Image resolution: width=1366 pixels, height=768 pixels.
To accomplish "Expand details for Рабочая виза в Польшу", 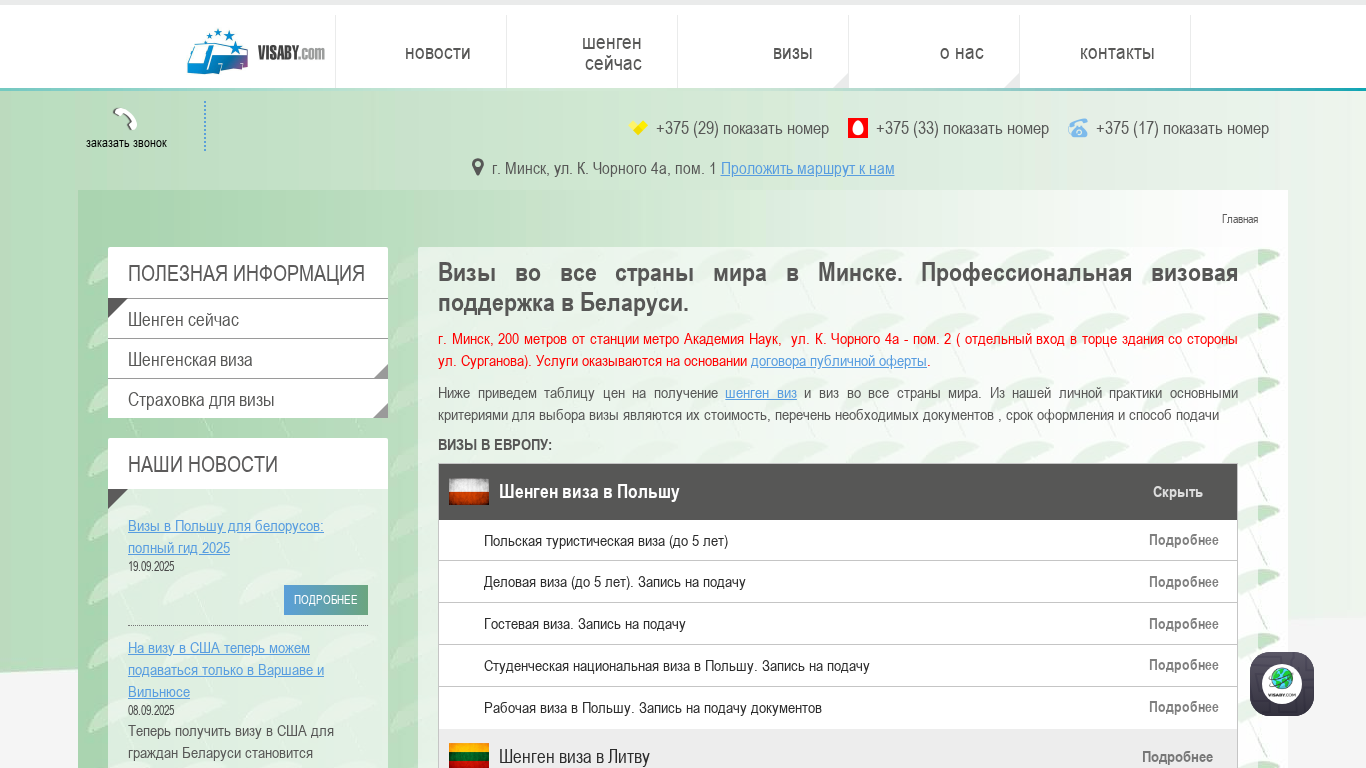I will (1183, 707).
